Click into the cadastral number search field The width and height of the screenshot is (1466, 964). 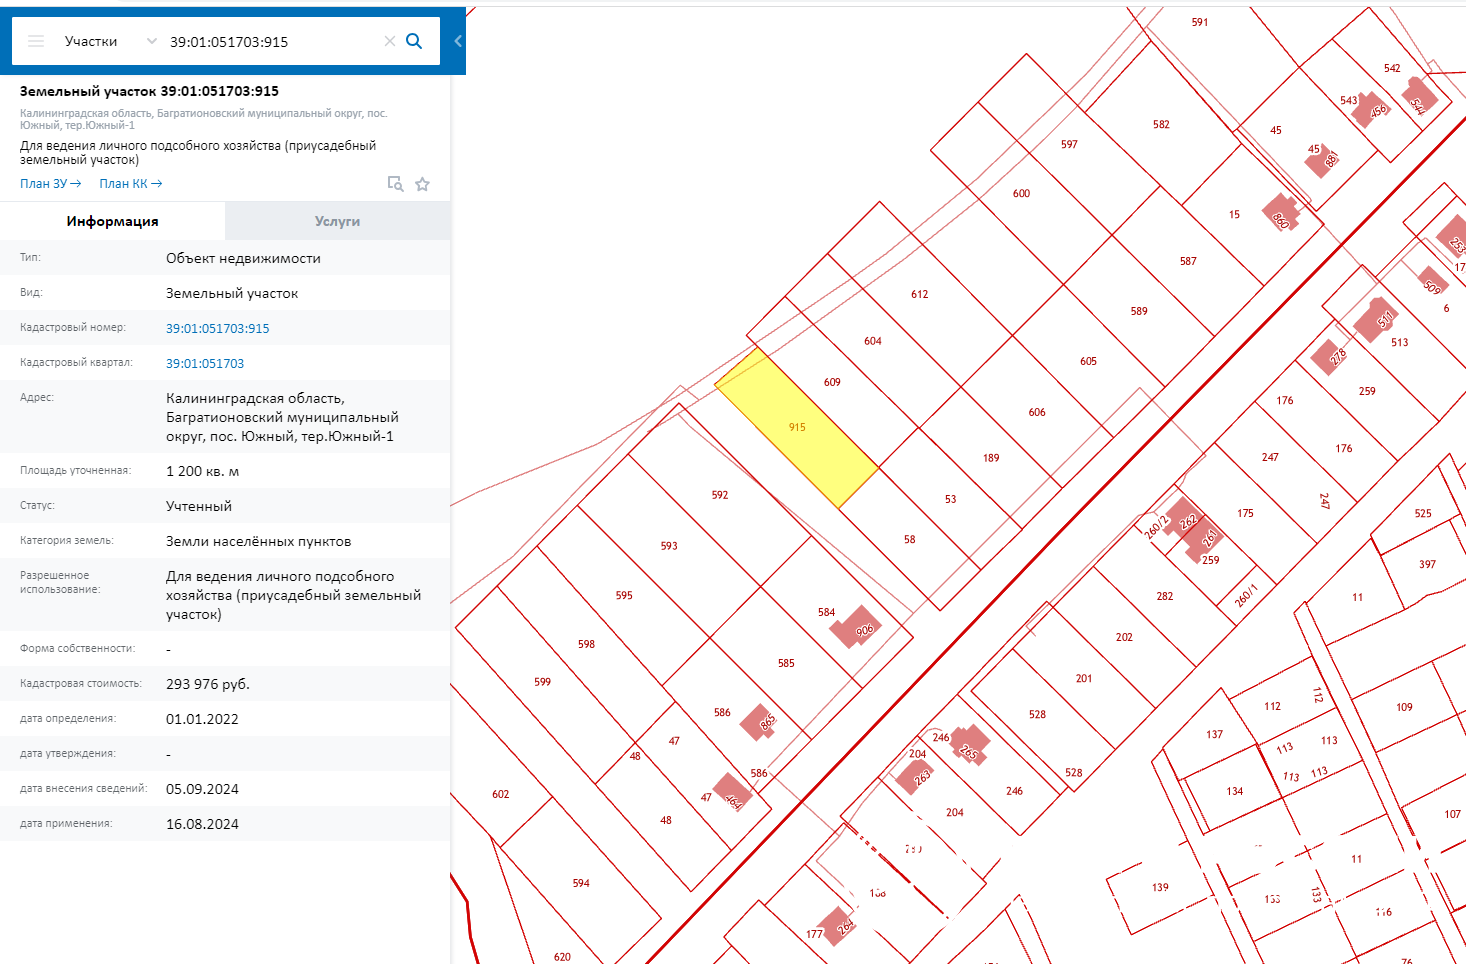pos(270,42)
